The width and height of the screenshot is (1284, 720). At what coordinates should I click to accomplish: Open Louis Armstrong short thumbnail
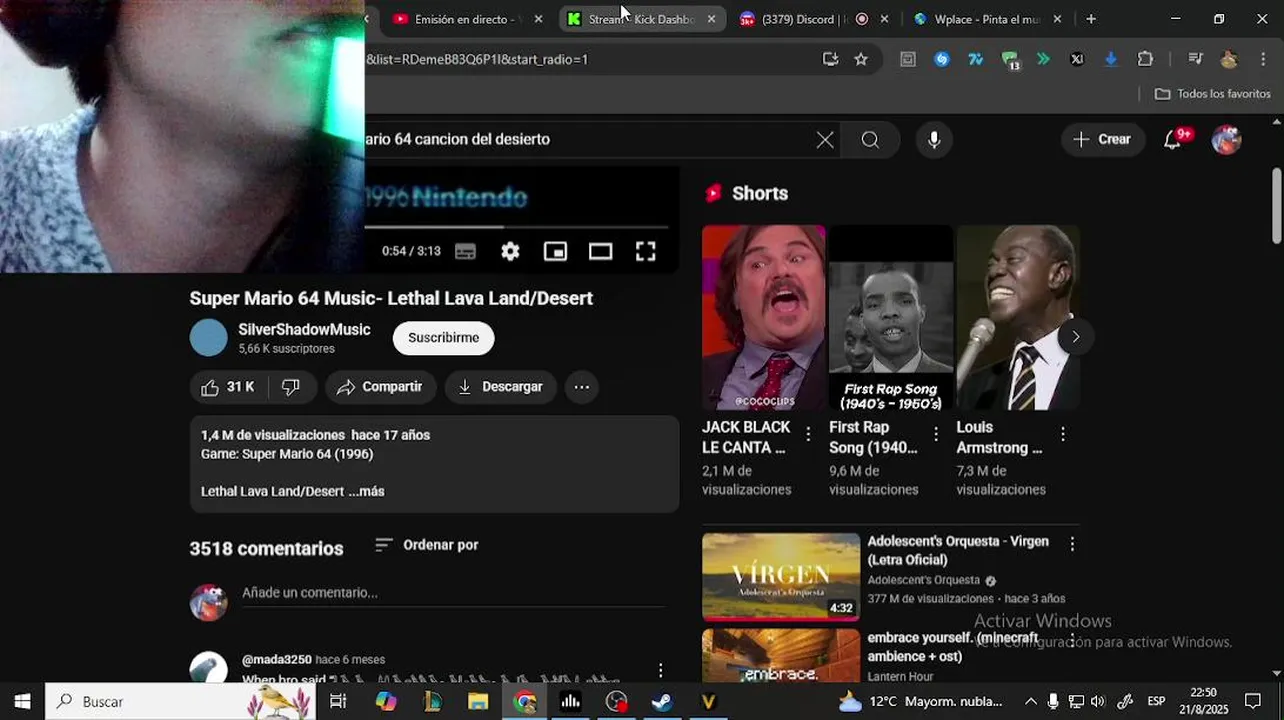(x=1018, y=318)
